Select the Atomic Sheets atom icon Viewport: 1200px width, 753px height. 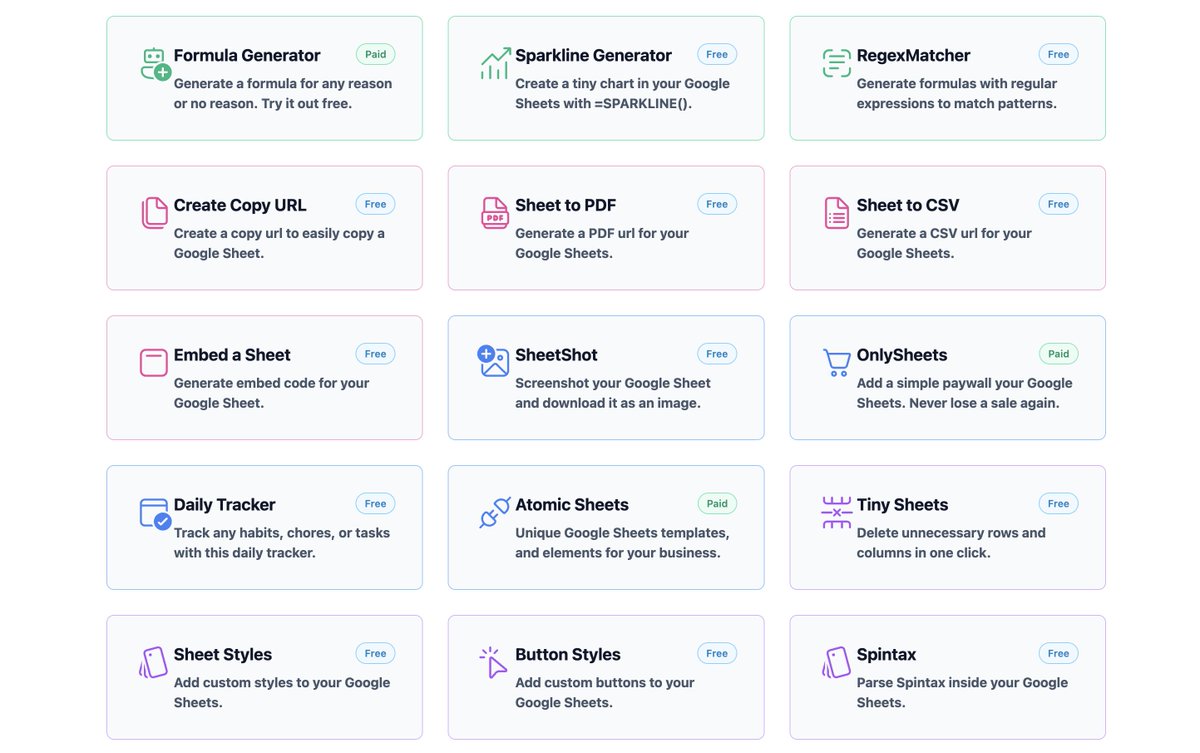click(494, 512)
